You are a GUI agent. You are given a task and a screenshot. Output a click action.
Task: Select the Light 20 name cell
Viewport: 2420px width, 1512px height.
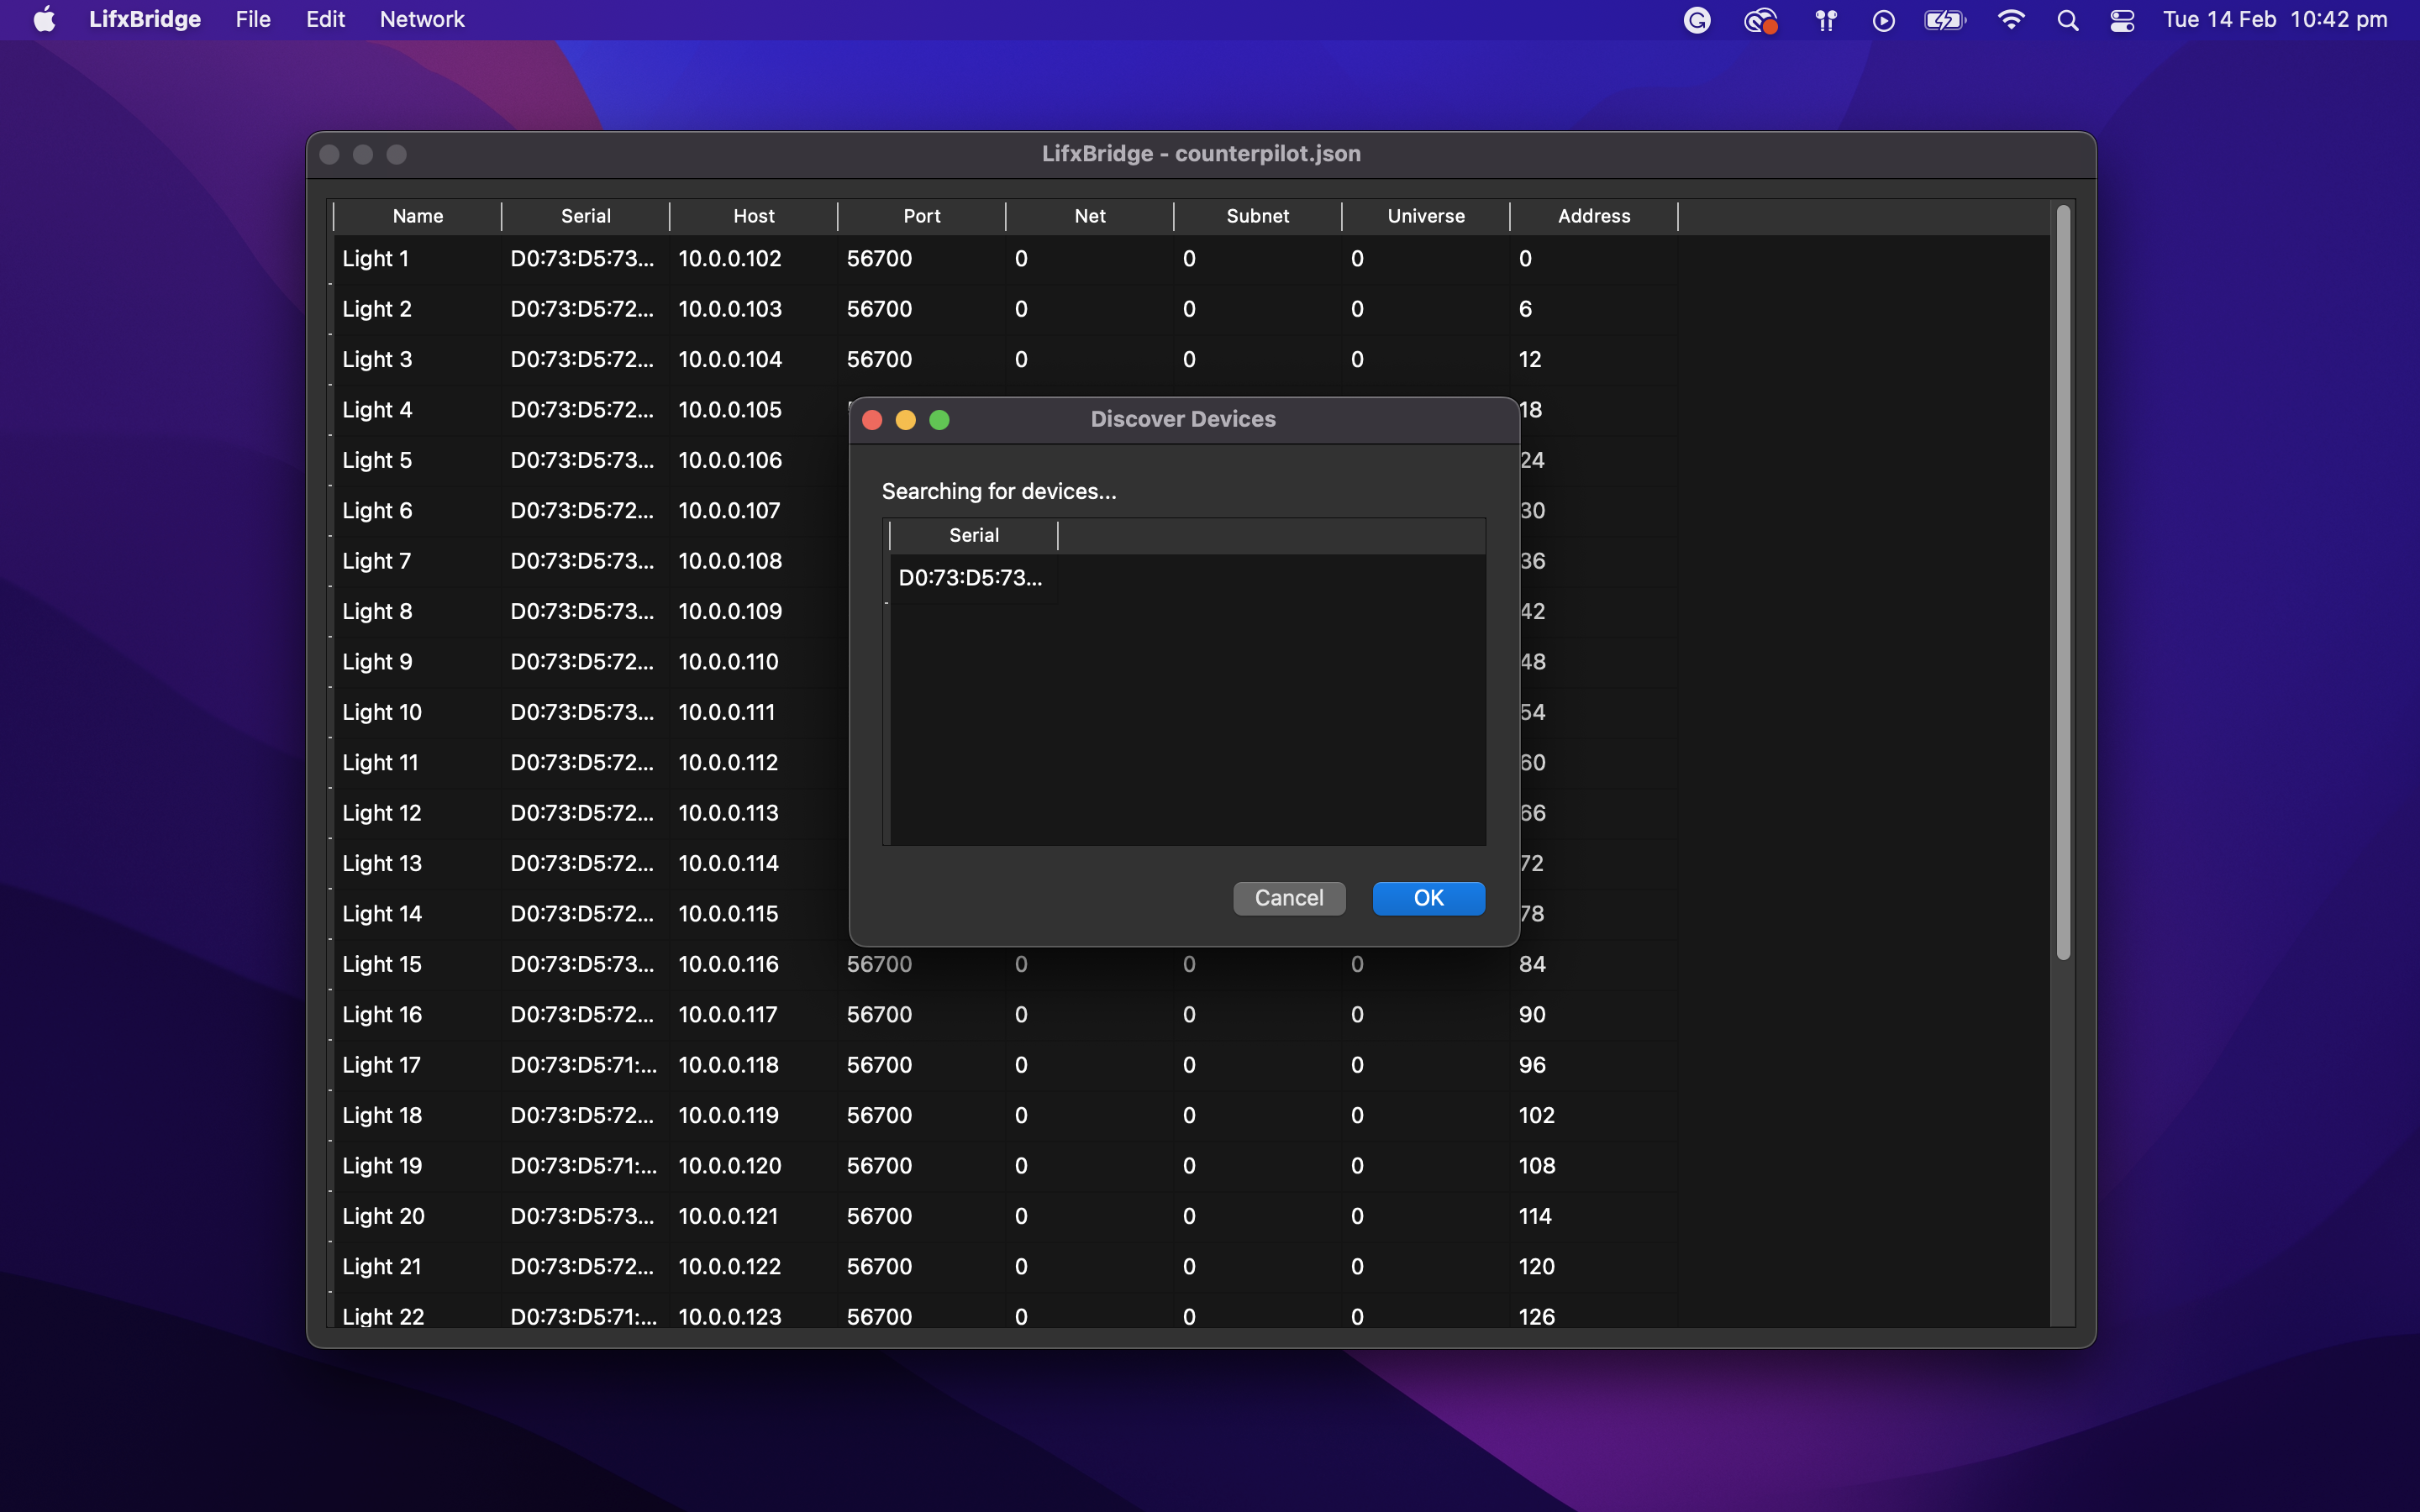coord(417,1216)
